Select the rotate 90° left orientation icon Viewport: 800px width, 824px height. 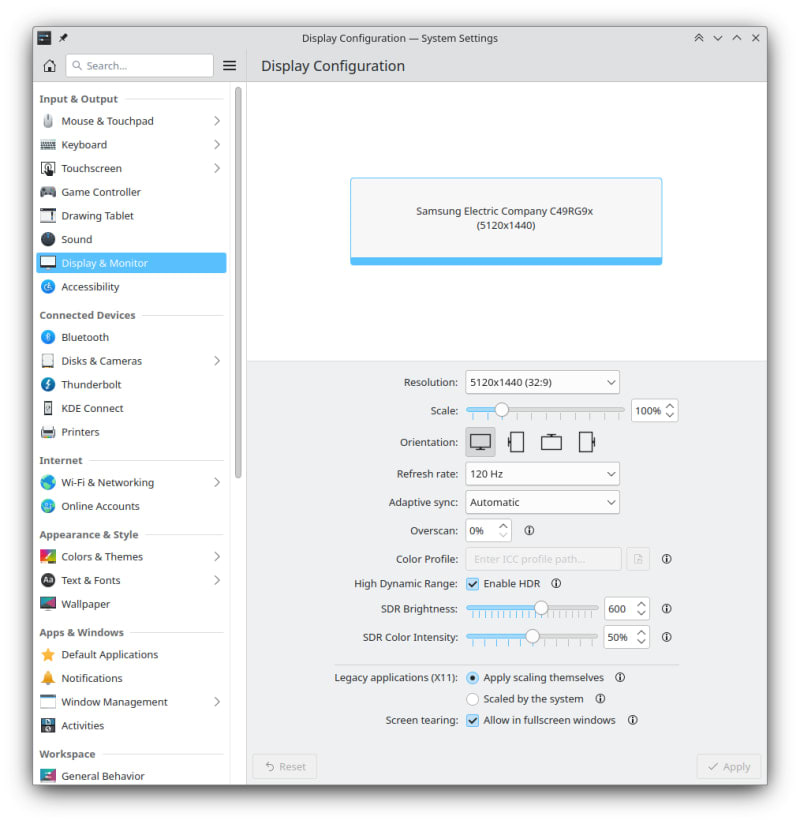pos(516,442)
